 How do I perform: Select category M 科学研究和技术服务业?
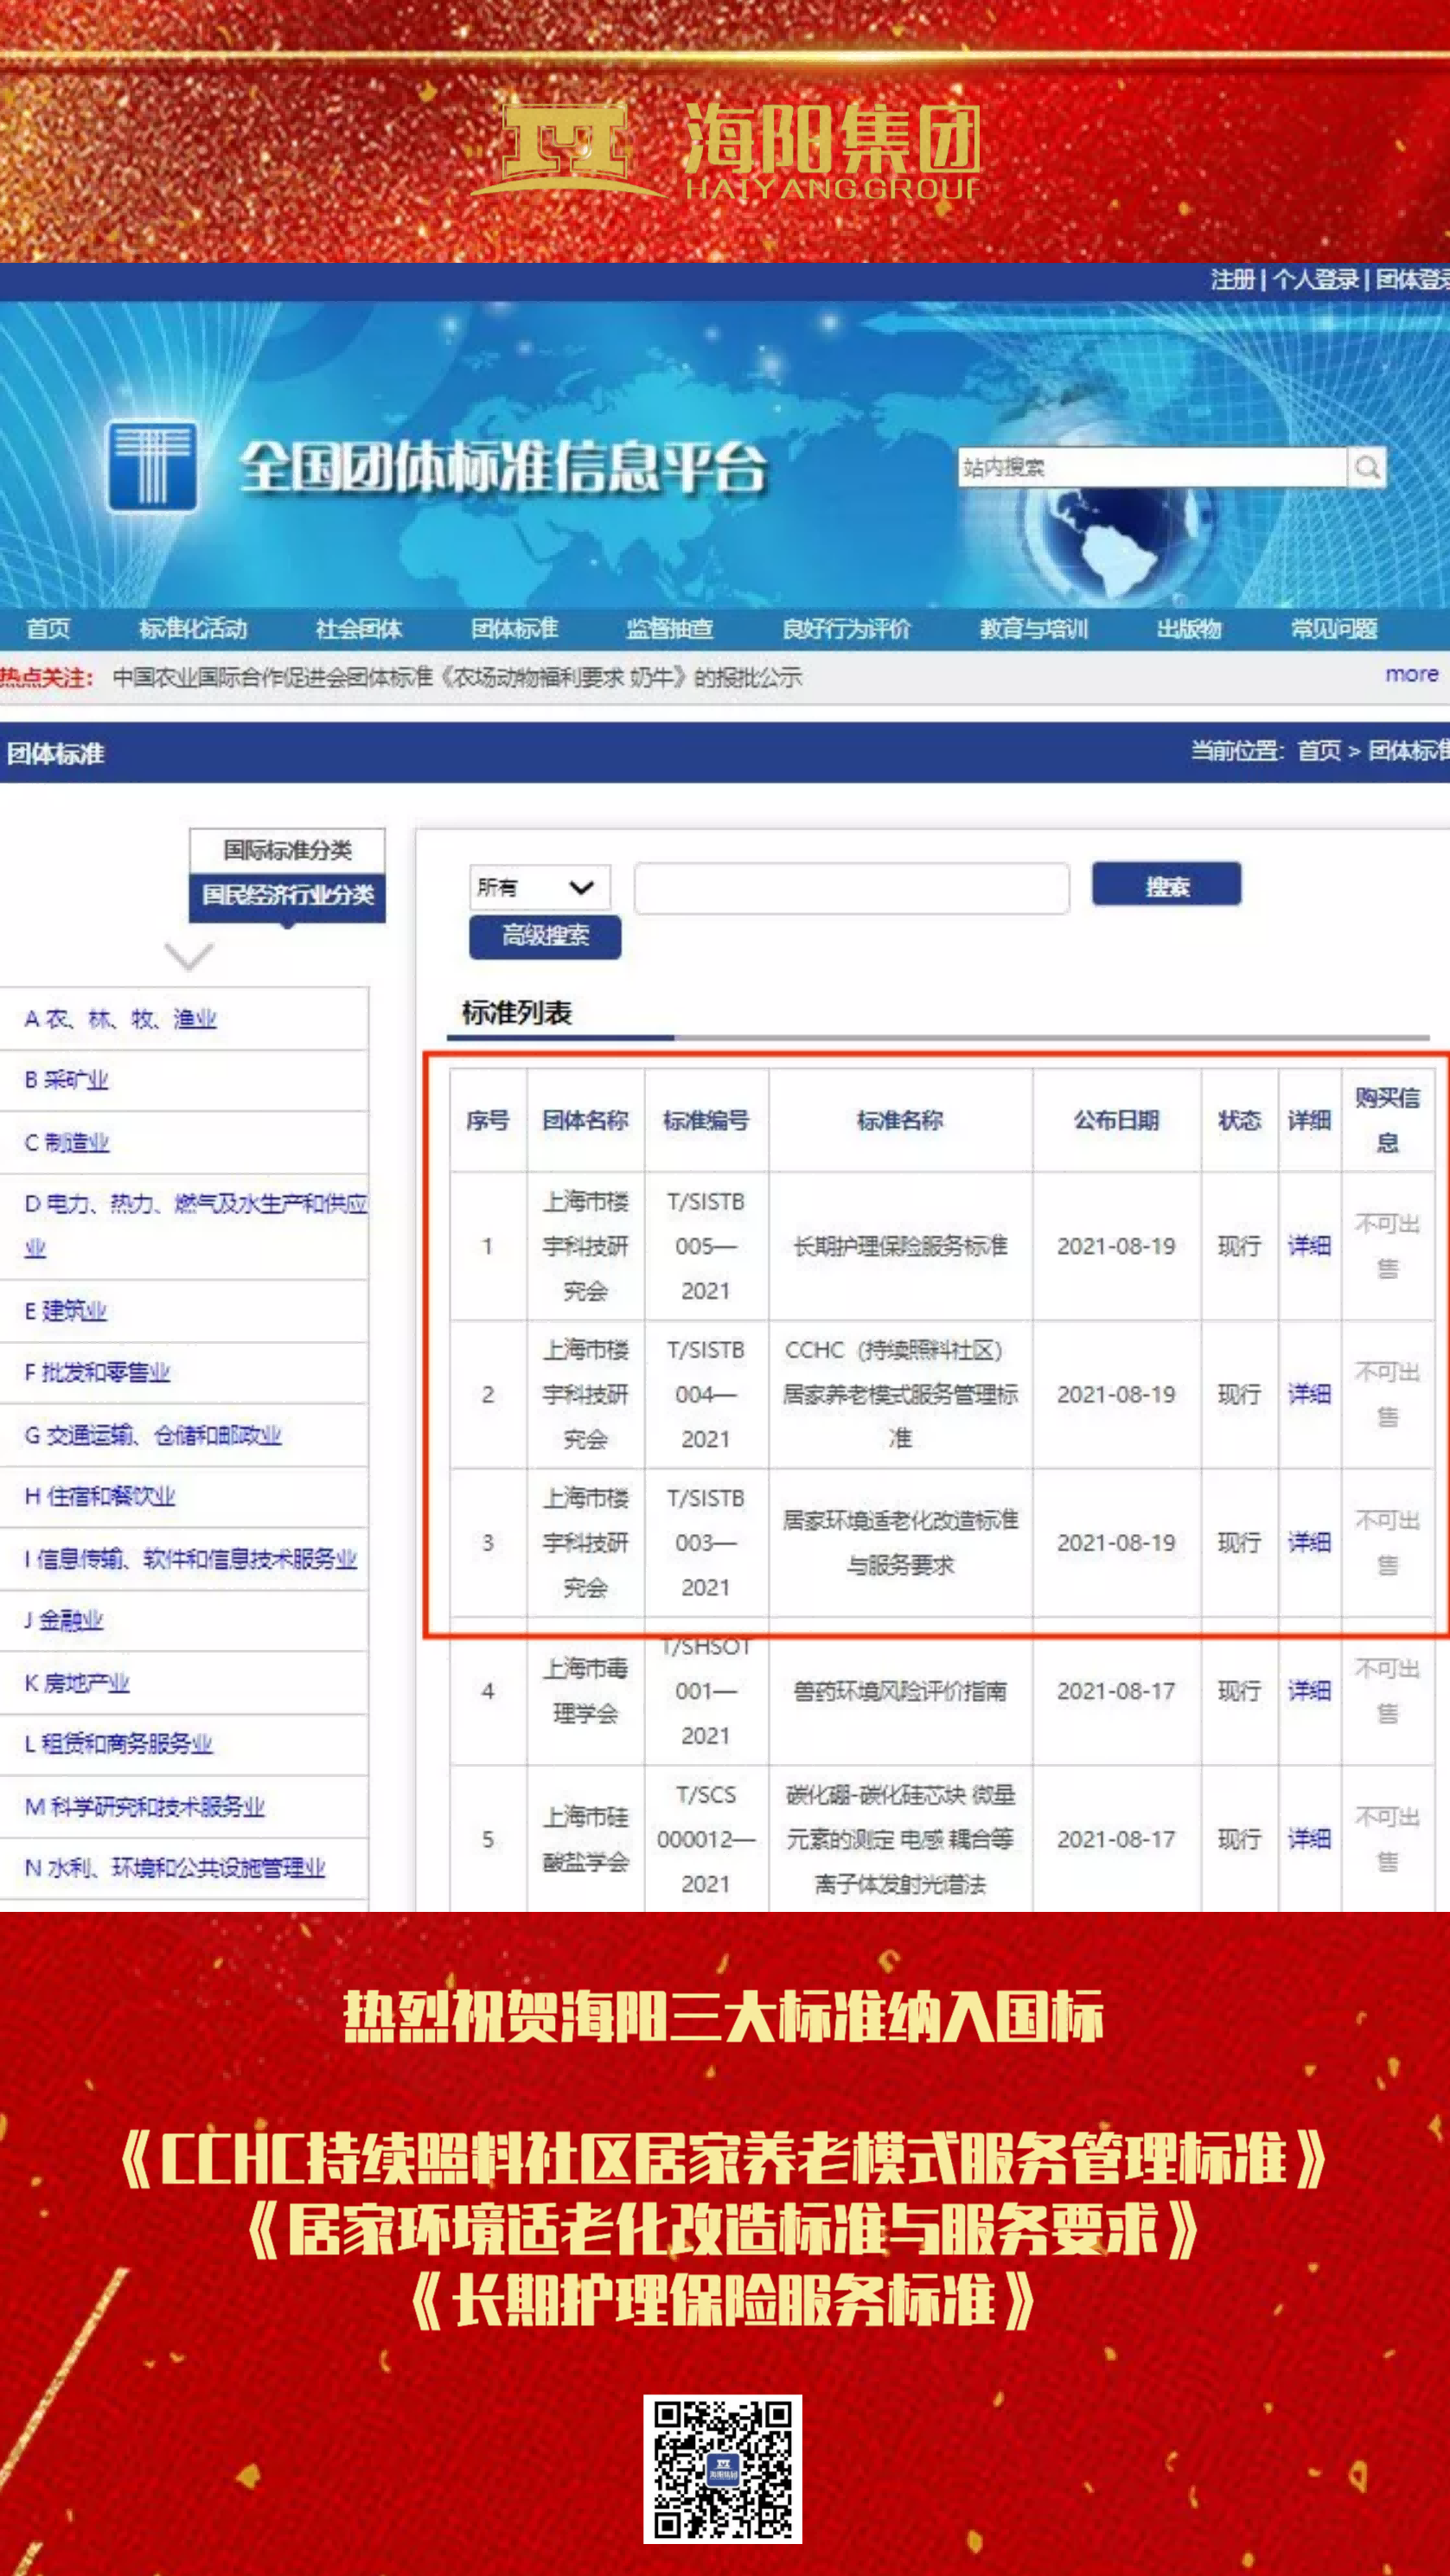[x=145, y=1806]
